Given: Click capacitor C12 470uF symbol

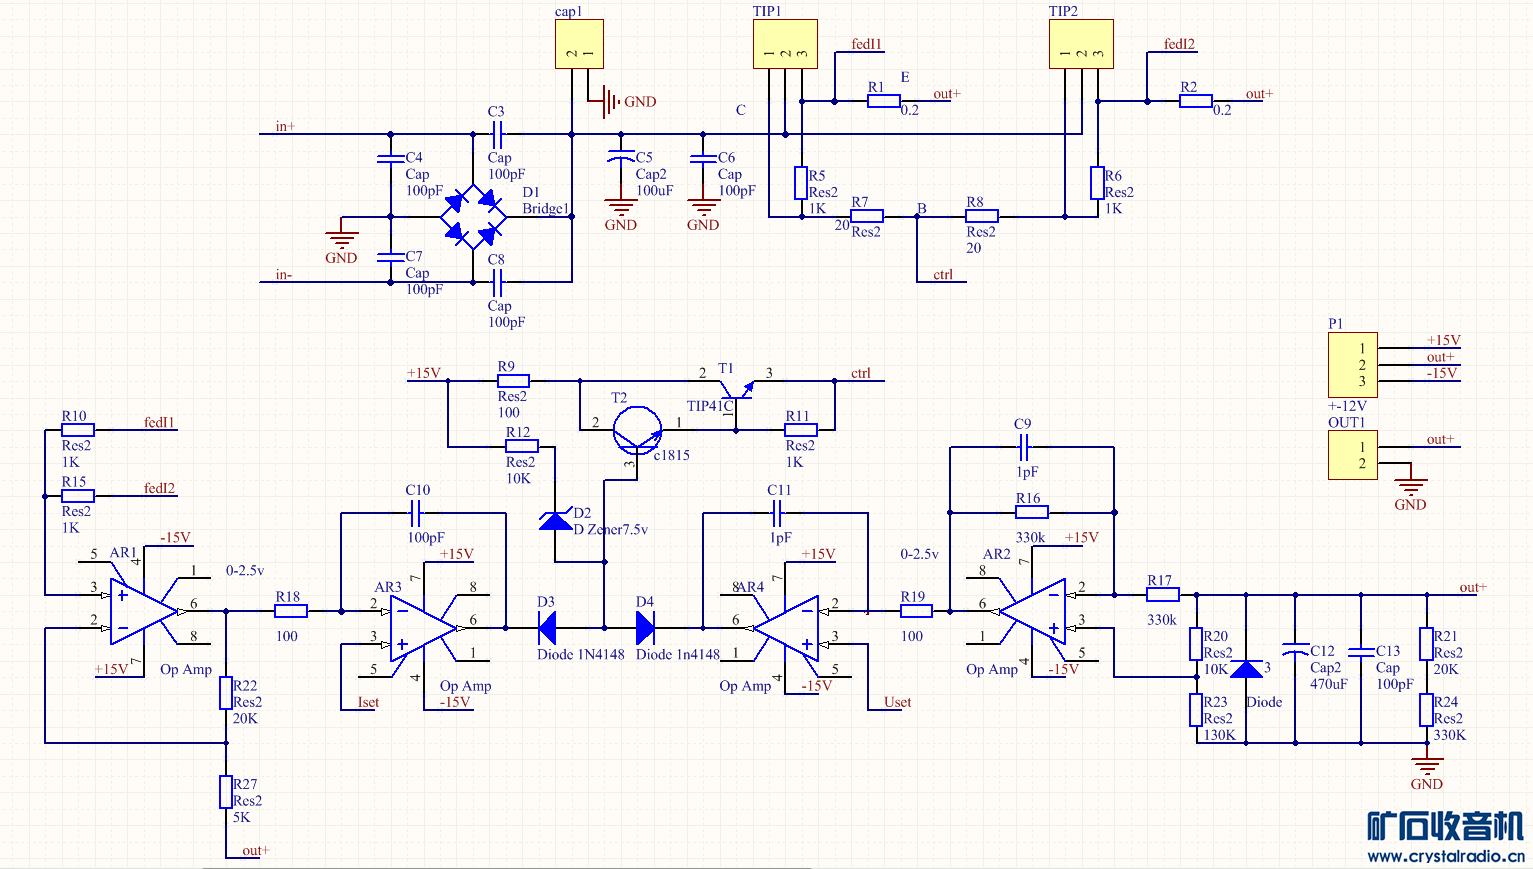Looking at the screenshot, I should tap(1295, 652).
